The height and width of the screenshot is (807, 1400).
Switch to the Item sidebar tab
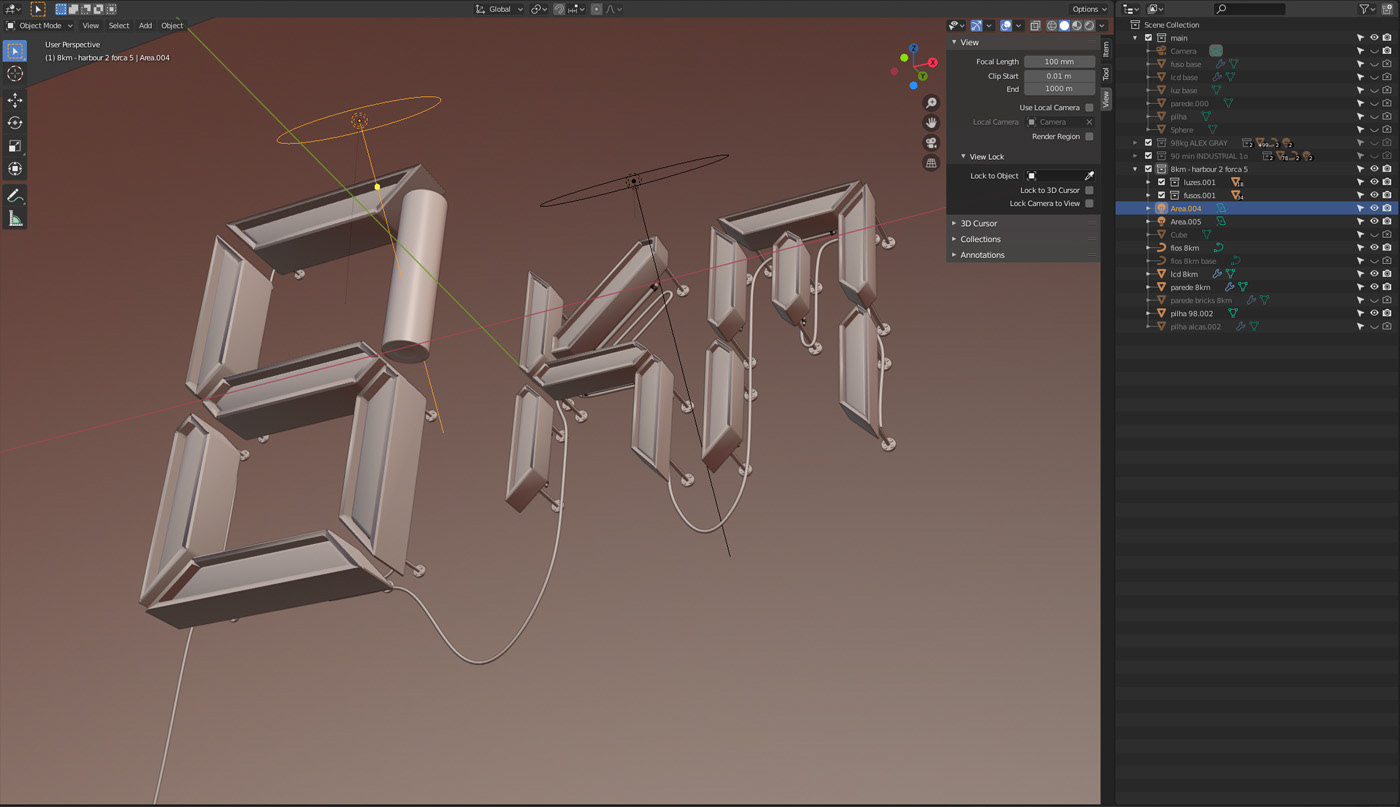tap(1106, 48)
